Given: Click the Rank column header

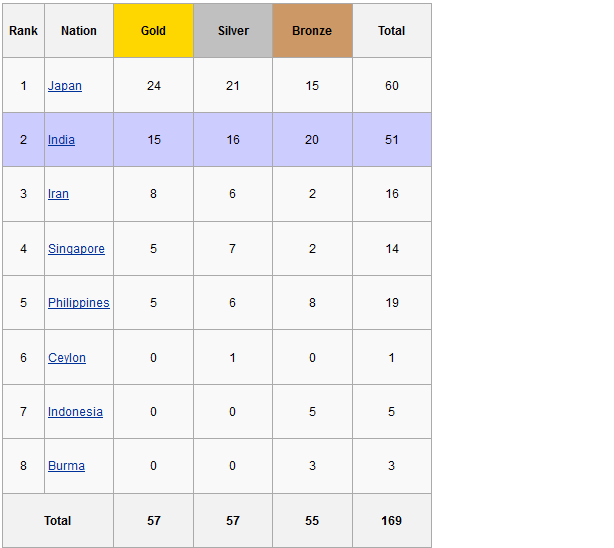Looking at the screenshot, I should tap(23, 31).
